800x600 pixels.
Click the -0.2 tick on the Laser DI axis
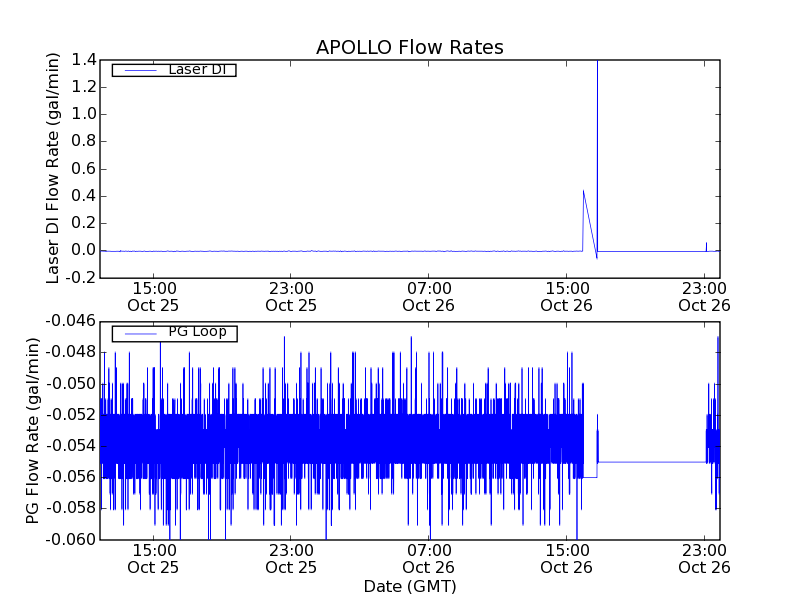[x=81, y=278]
